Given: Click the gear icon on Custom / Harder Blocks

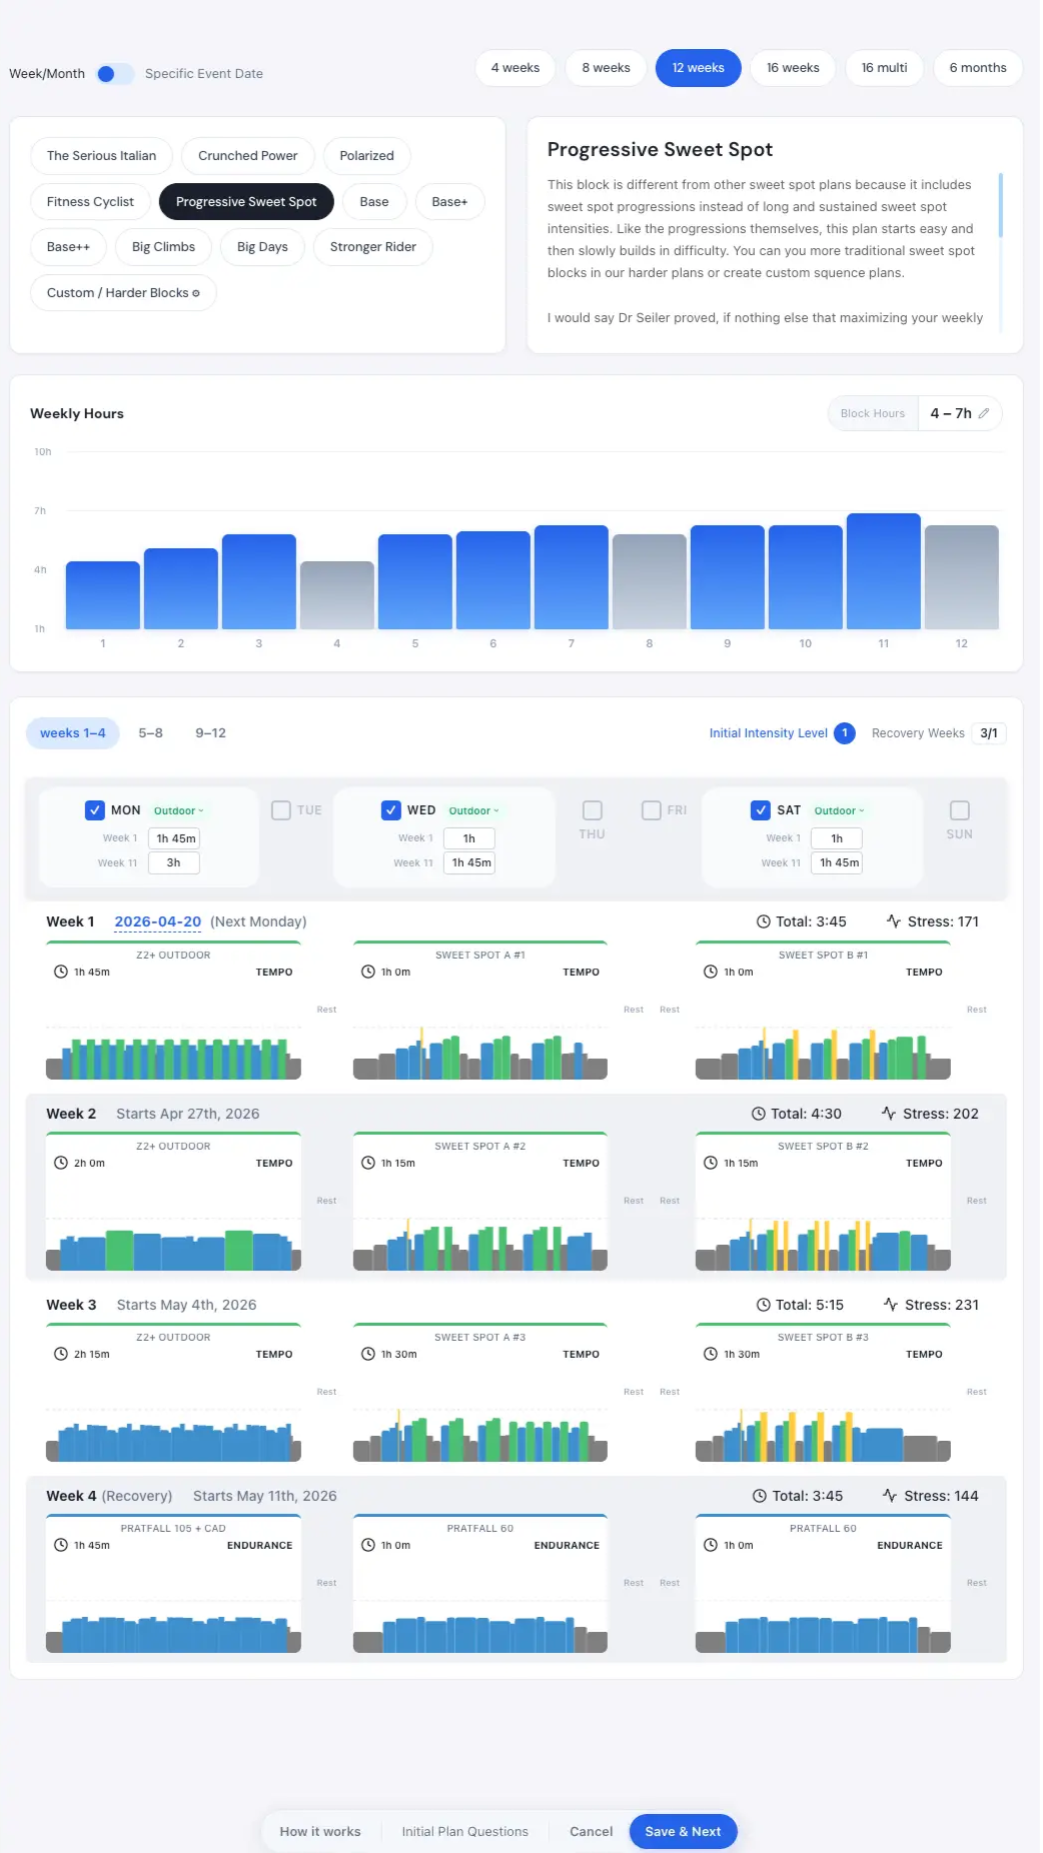Looking at the screenshot, I should 196,293.
